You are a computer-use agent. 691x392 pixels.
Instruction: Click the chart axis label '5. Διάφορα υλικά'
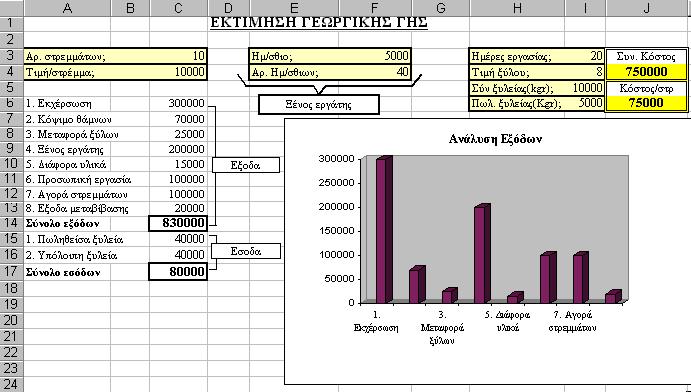[508, 321]
